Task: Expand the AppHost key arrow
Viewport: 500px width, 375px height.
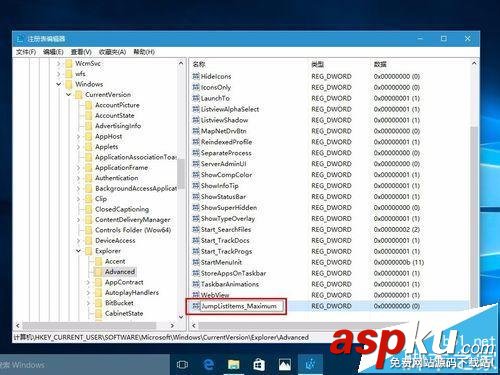Action: tap(78, 136)
